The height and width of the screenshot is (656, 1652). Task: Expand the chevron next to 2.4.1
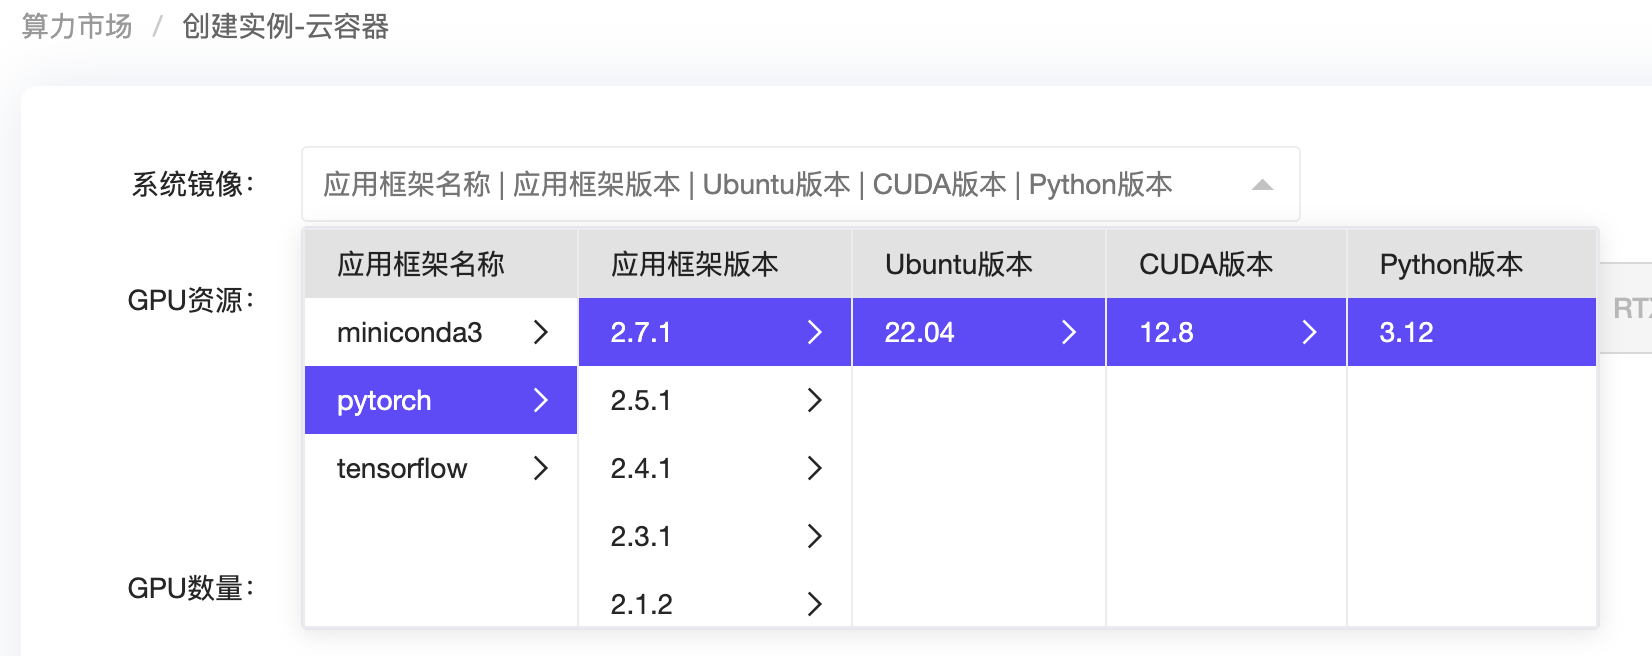tap(815, 468)
